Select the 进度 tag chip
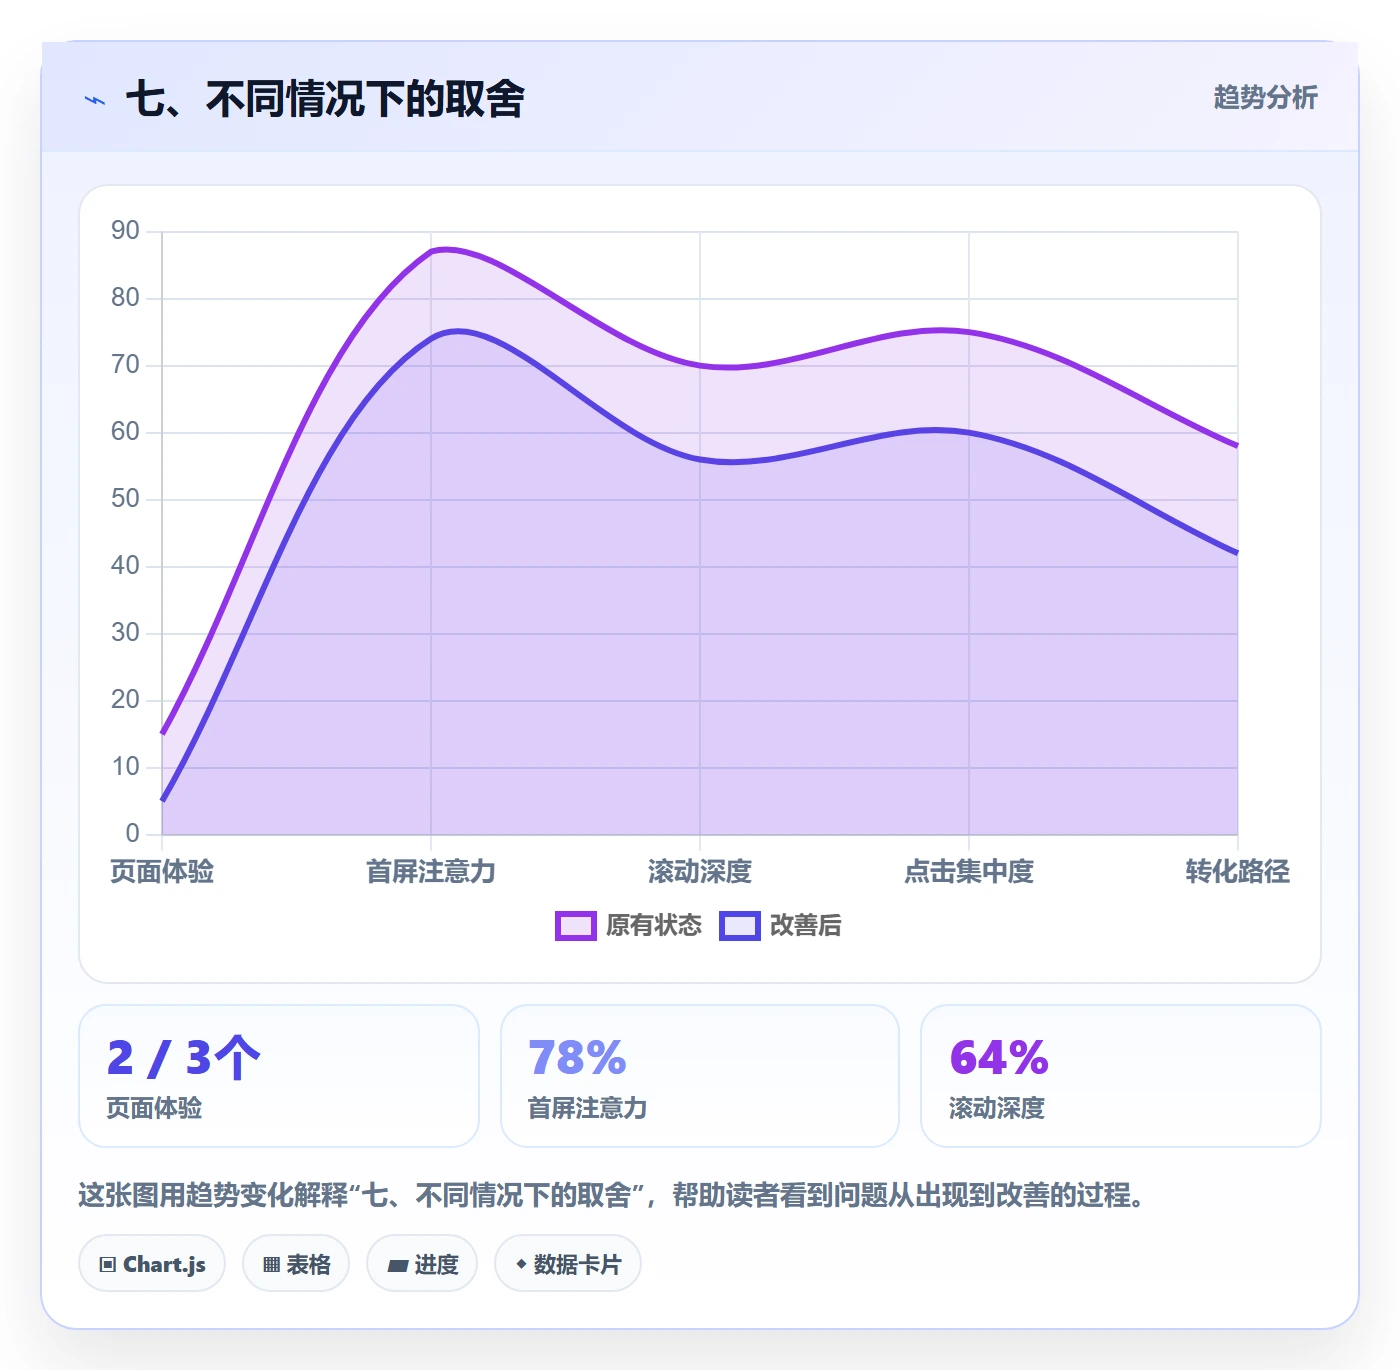1400x1370 pixels. point(422,1264)
